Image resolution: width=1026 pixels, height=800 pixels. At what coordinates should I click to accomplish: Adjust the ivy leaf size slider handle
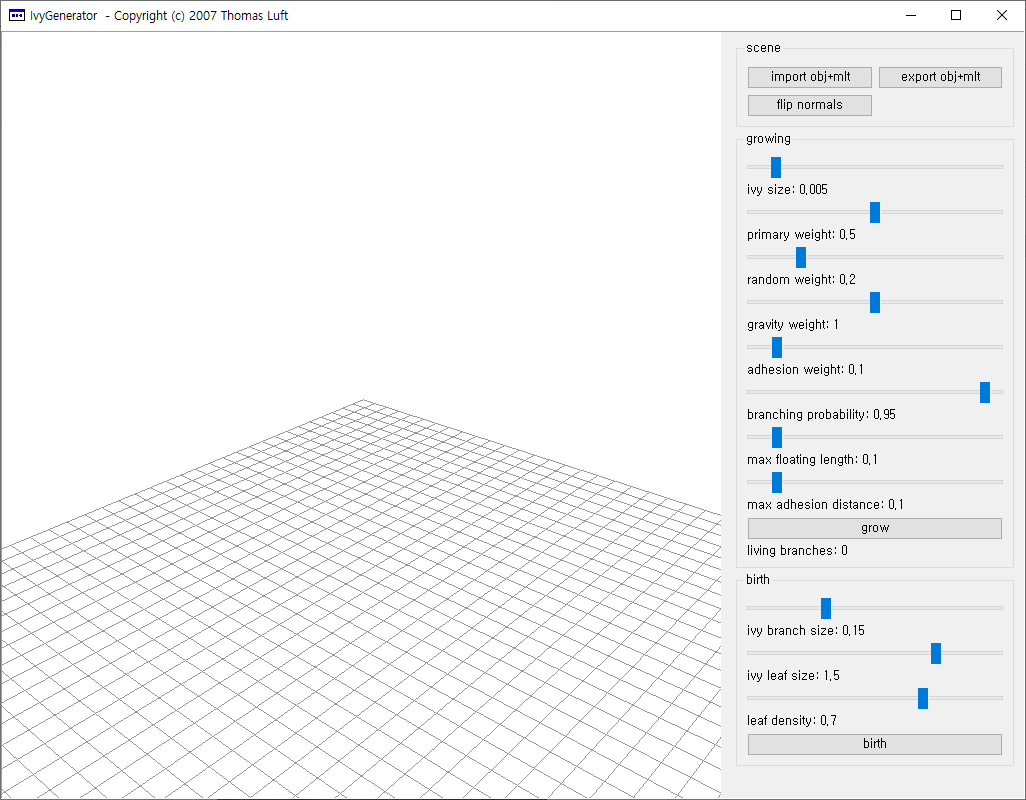click(x=936, y=653)
